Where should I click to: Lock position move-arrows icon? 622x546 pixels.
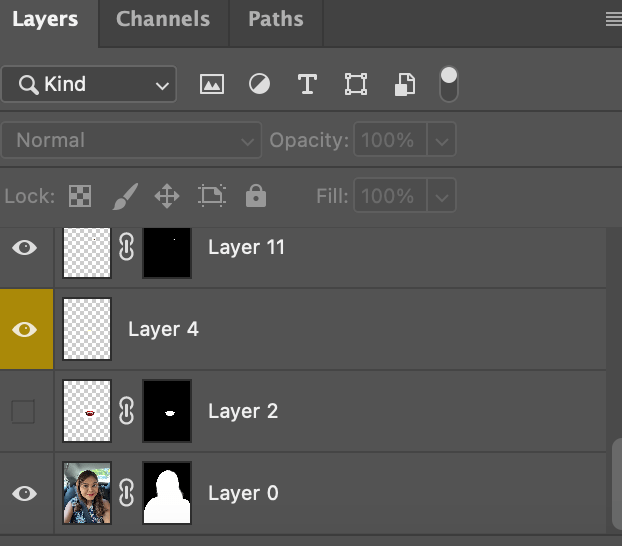coord(167,196)
